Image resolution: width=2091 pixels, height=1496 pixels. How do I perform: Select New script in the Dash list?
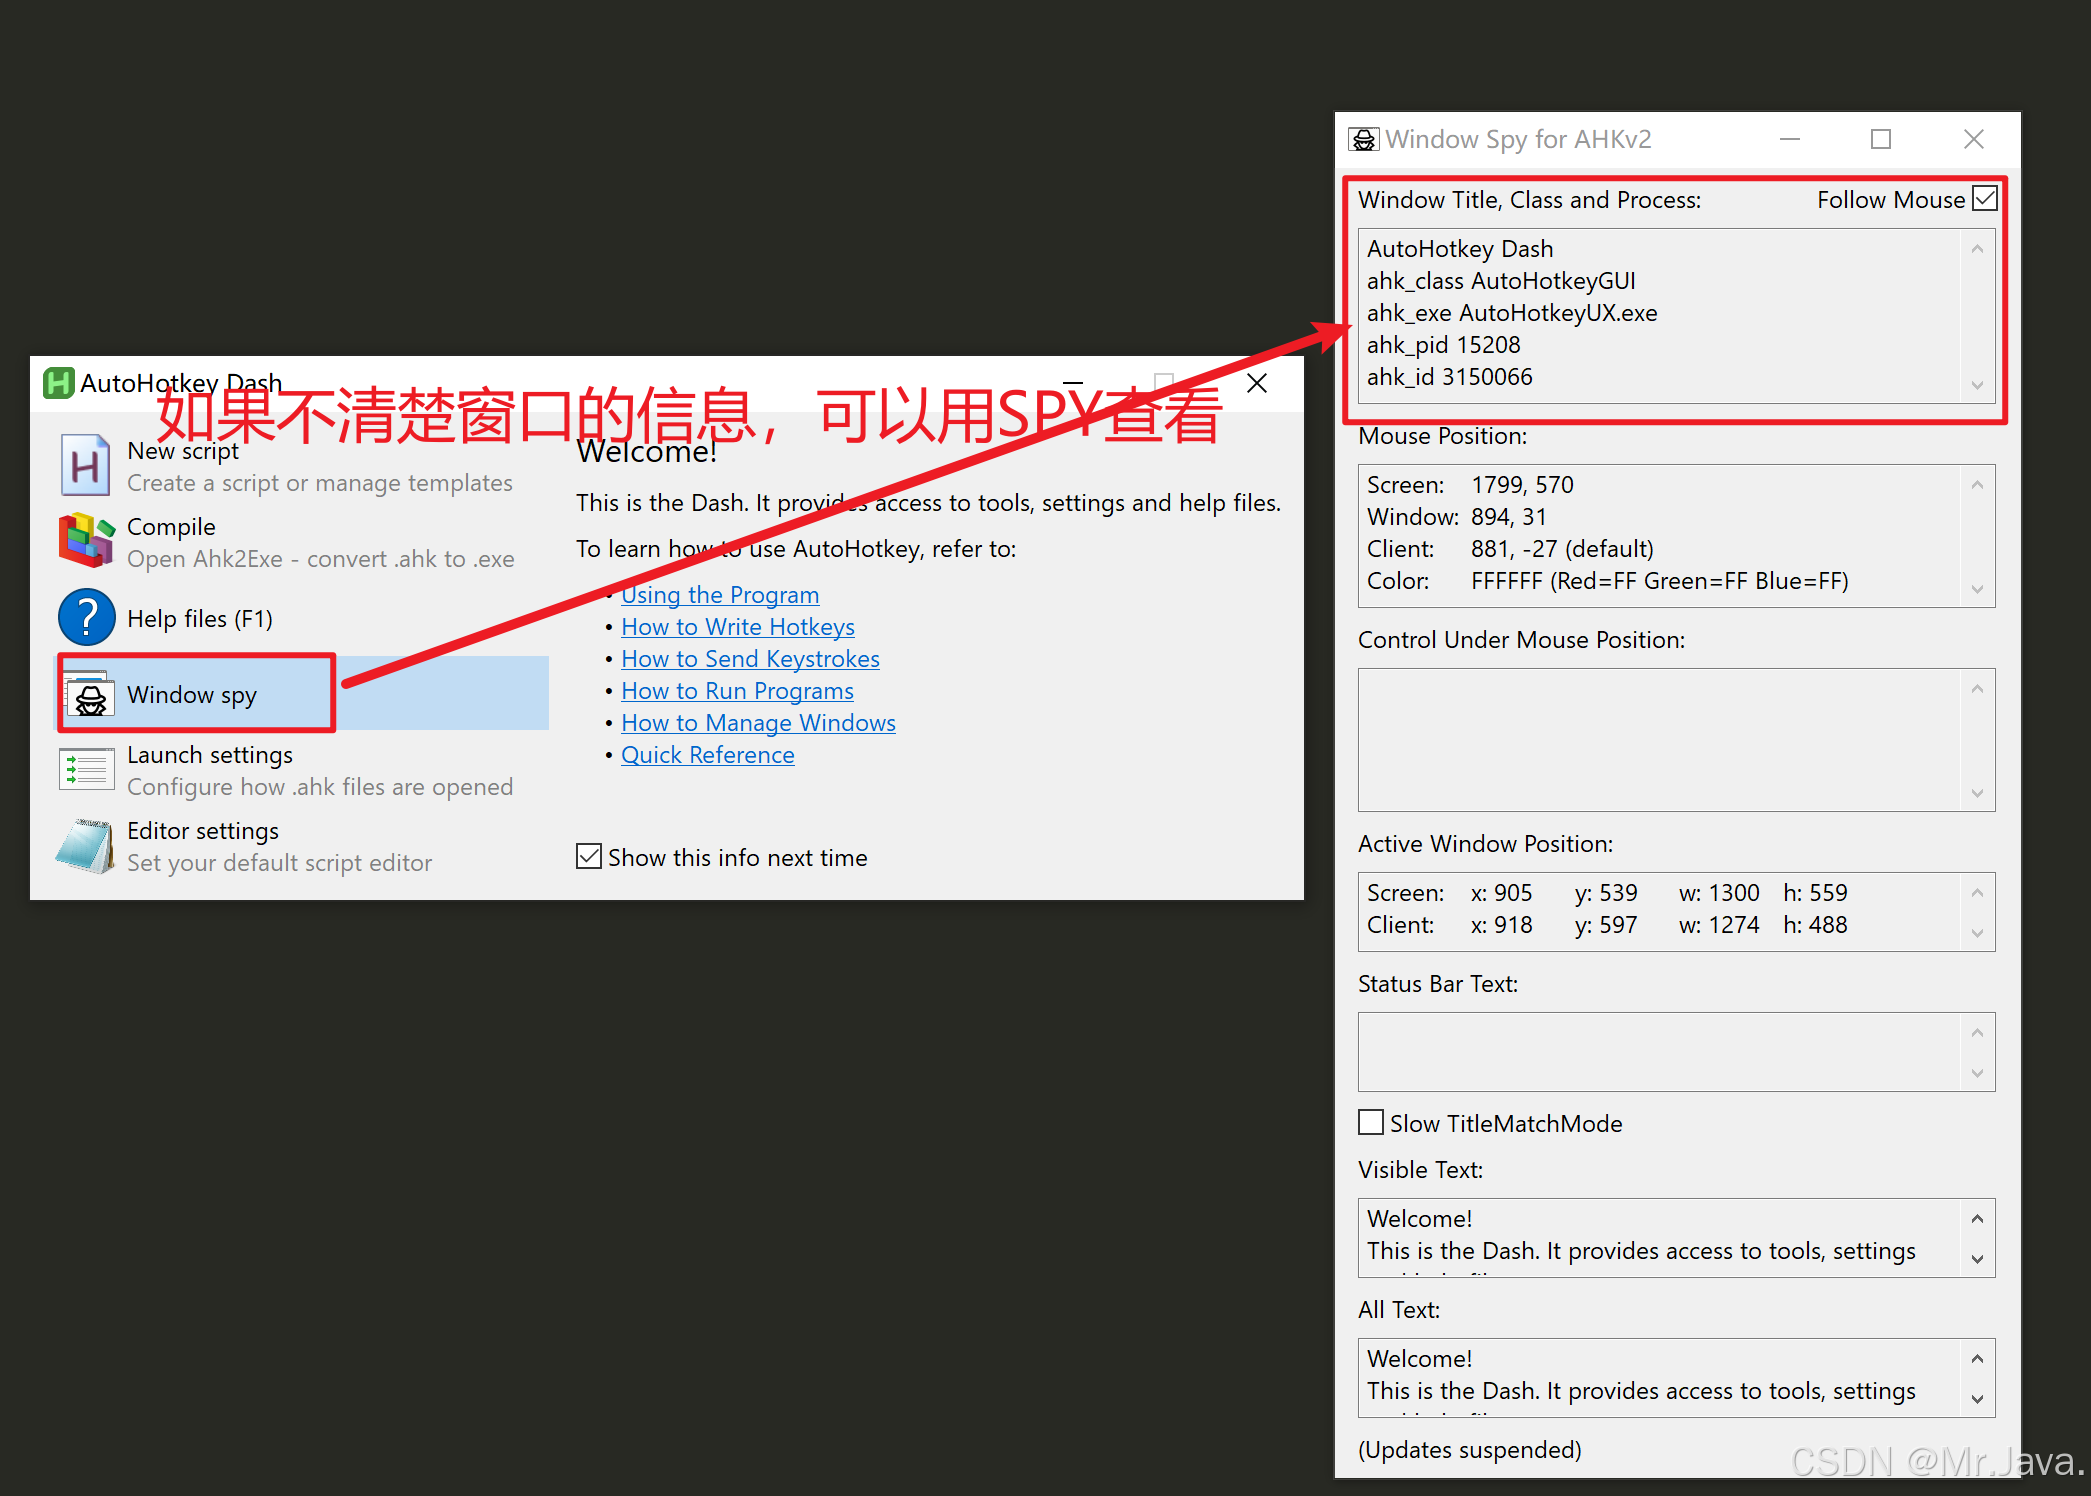coord(301,466)
